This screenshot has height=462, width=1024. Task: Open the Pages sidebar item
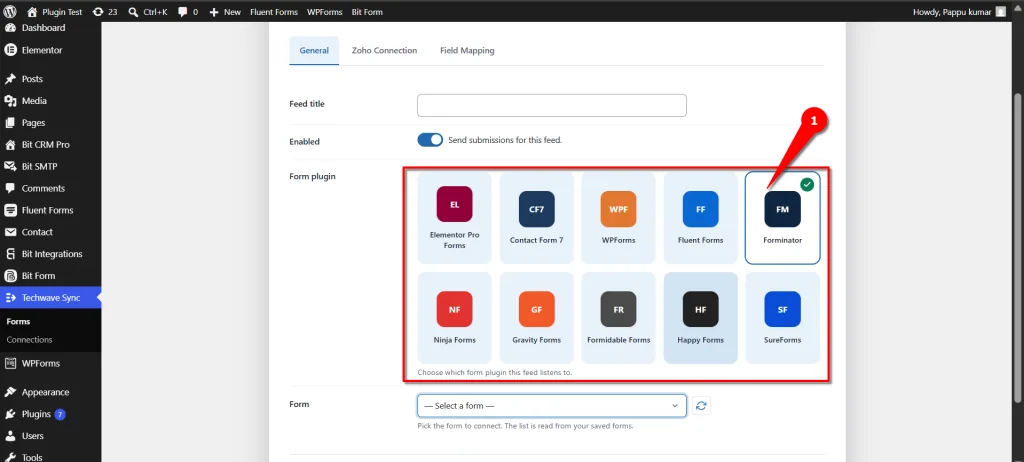(50, 123)
